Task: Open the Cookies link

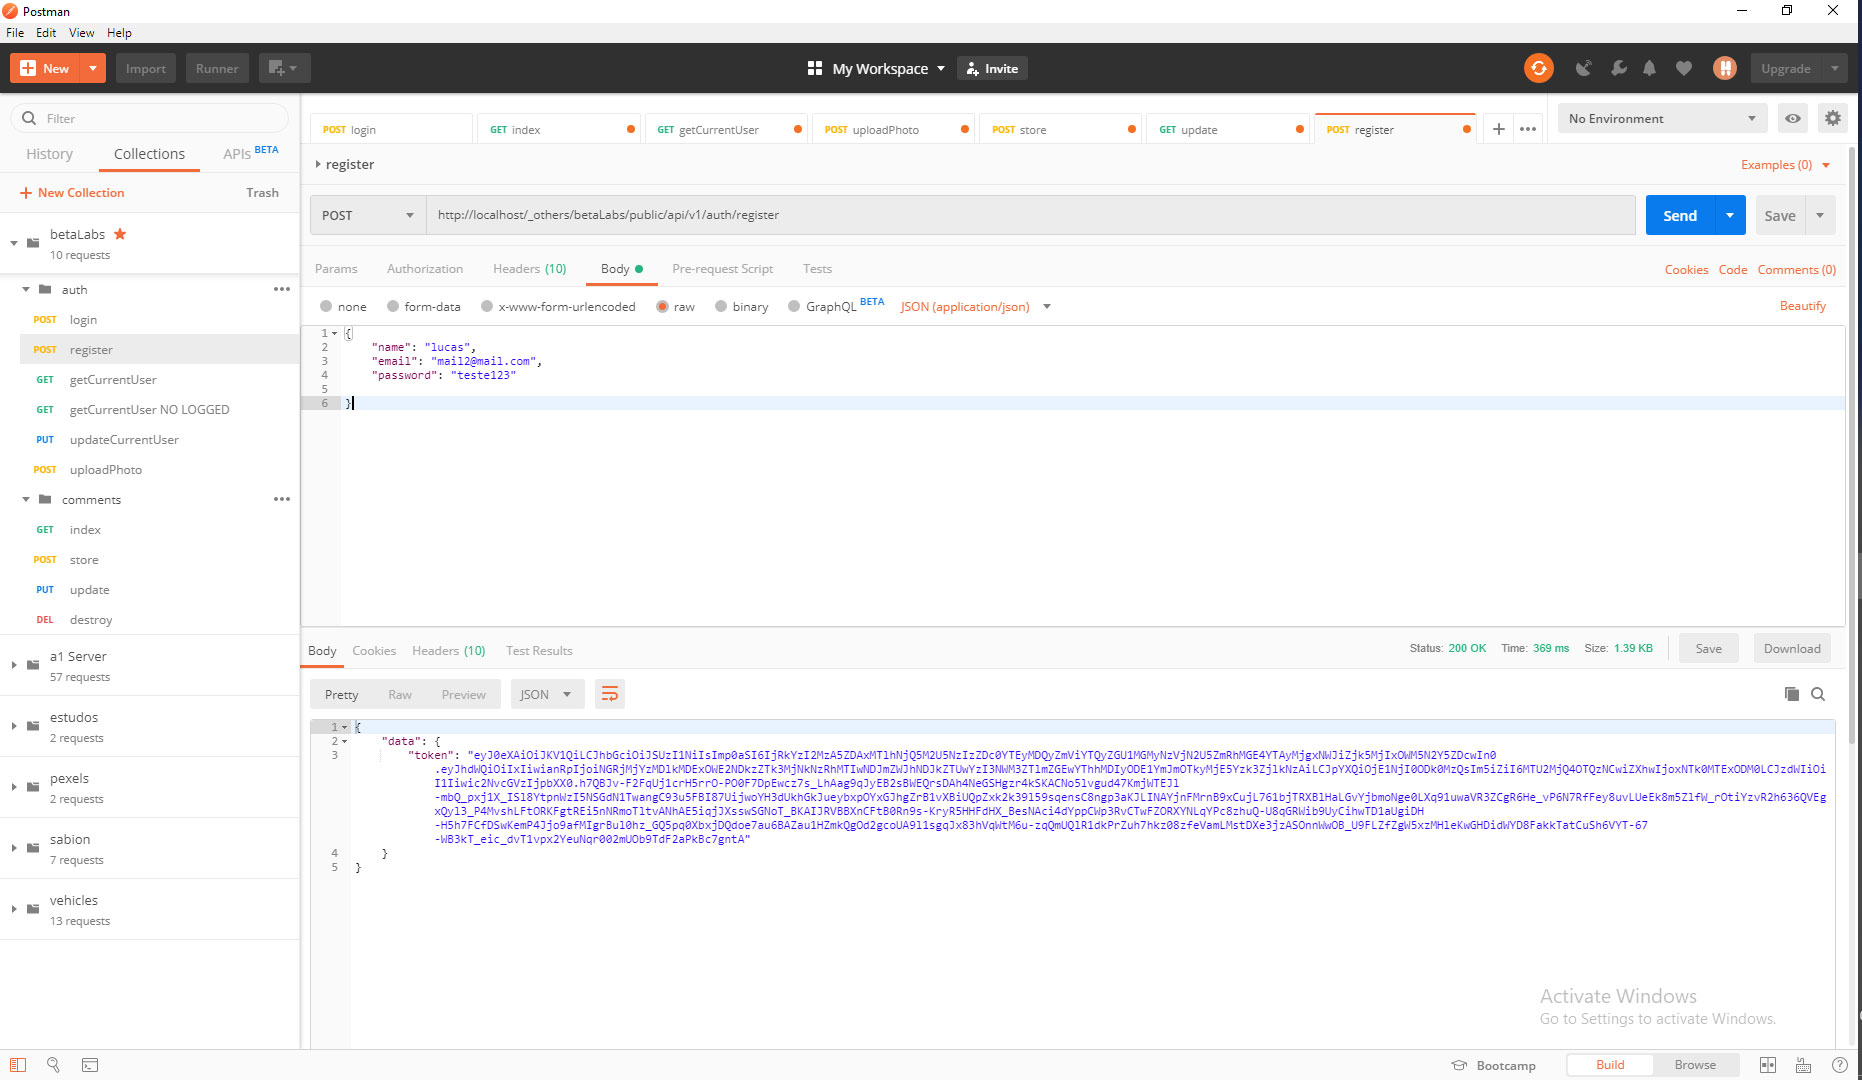Action: [1686, 270]
